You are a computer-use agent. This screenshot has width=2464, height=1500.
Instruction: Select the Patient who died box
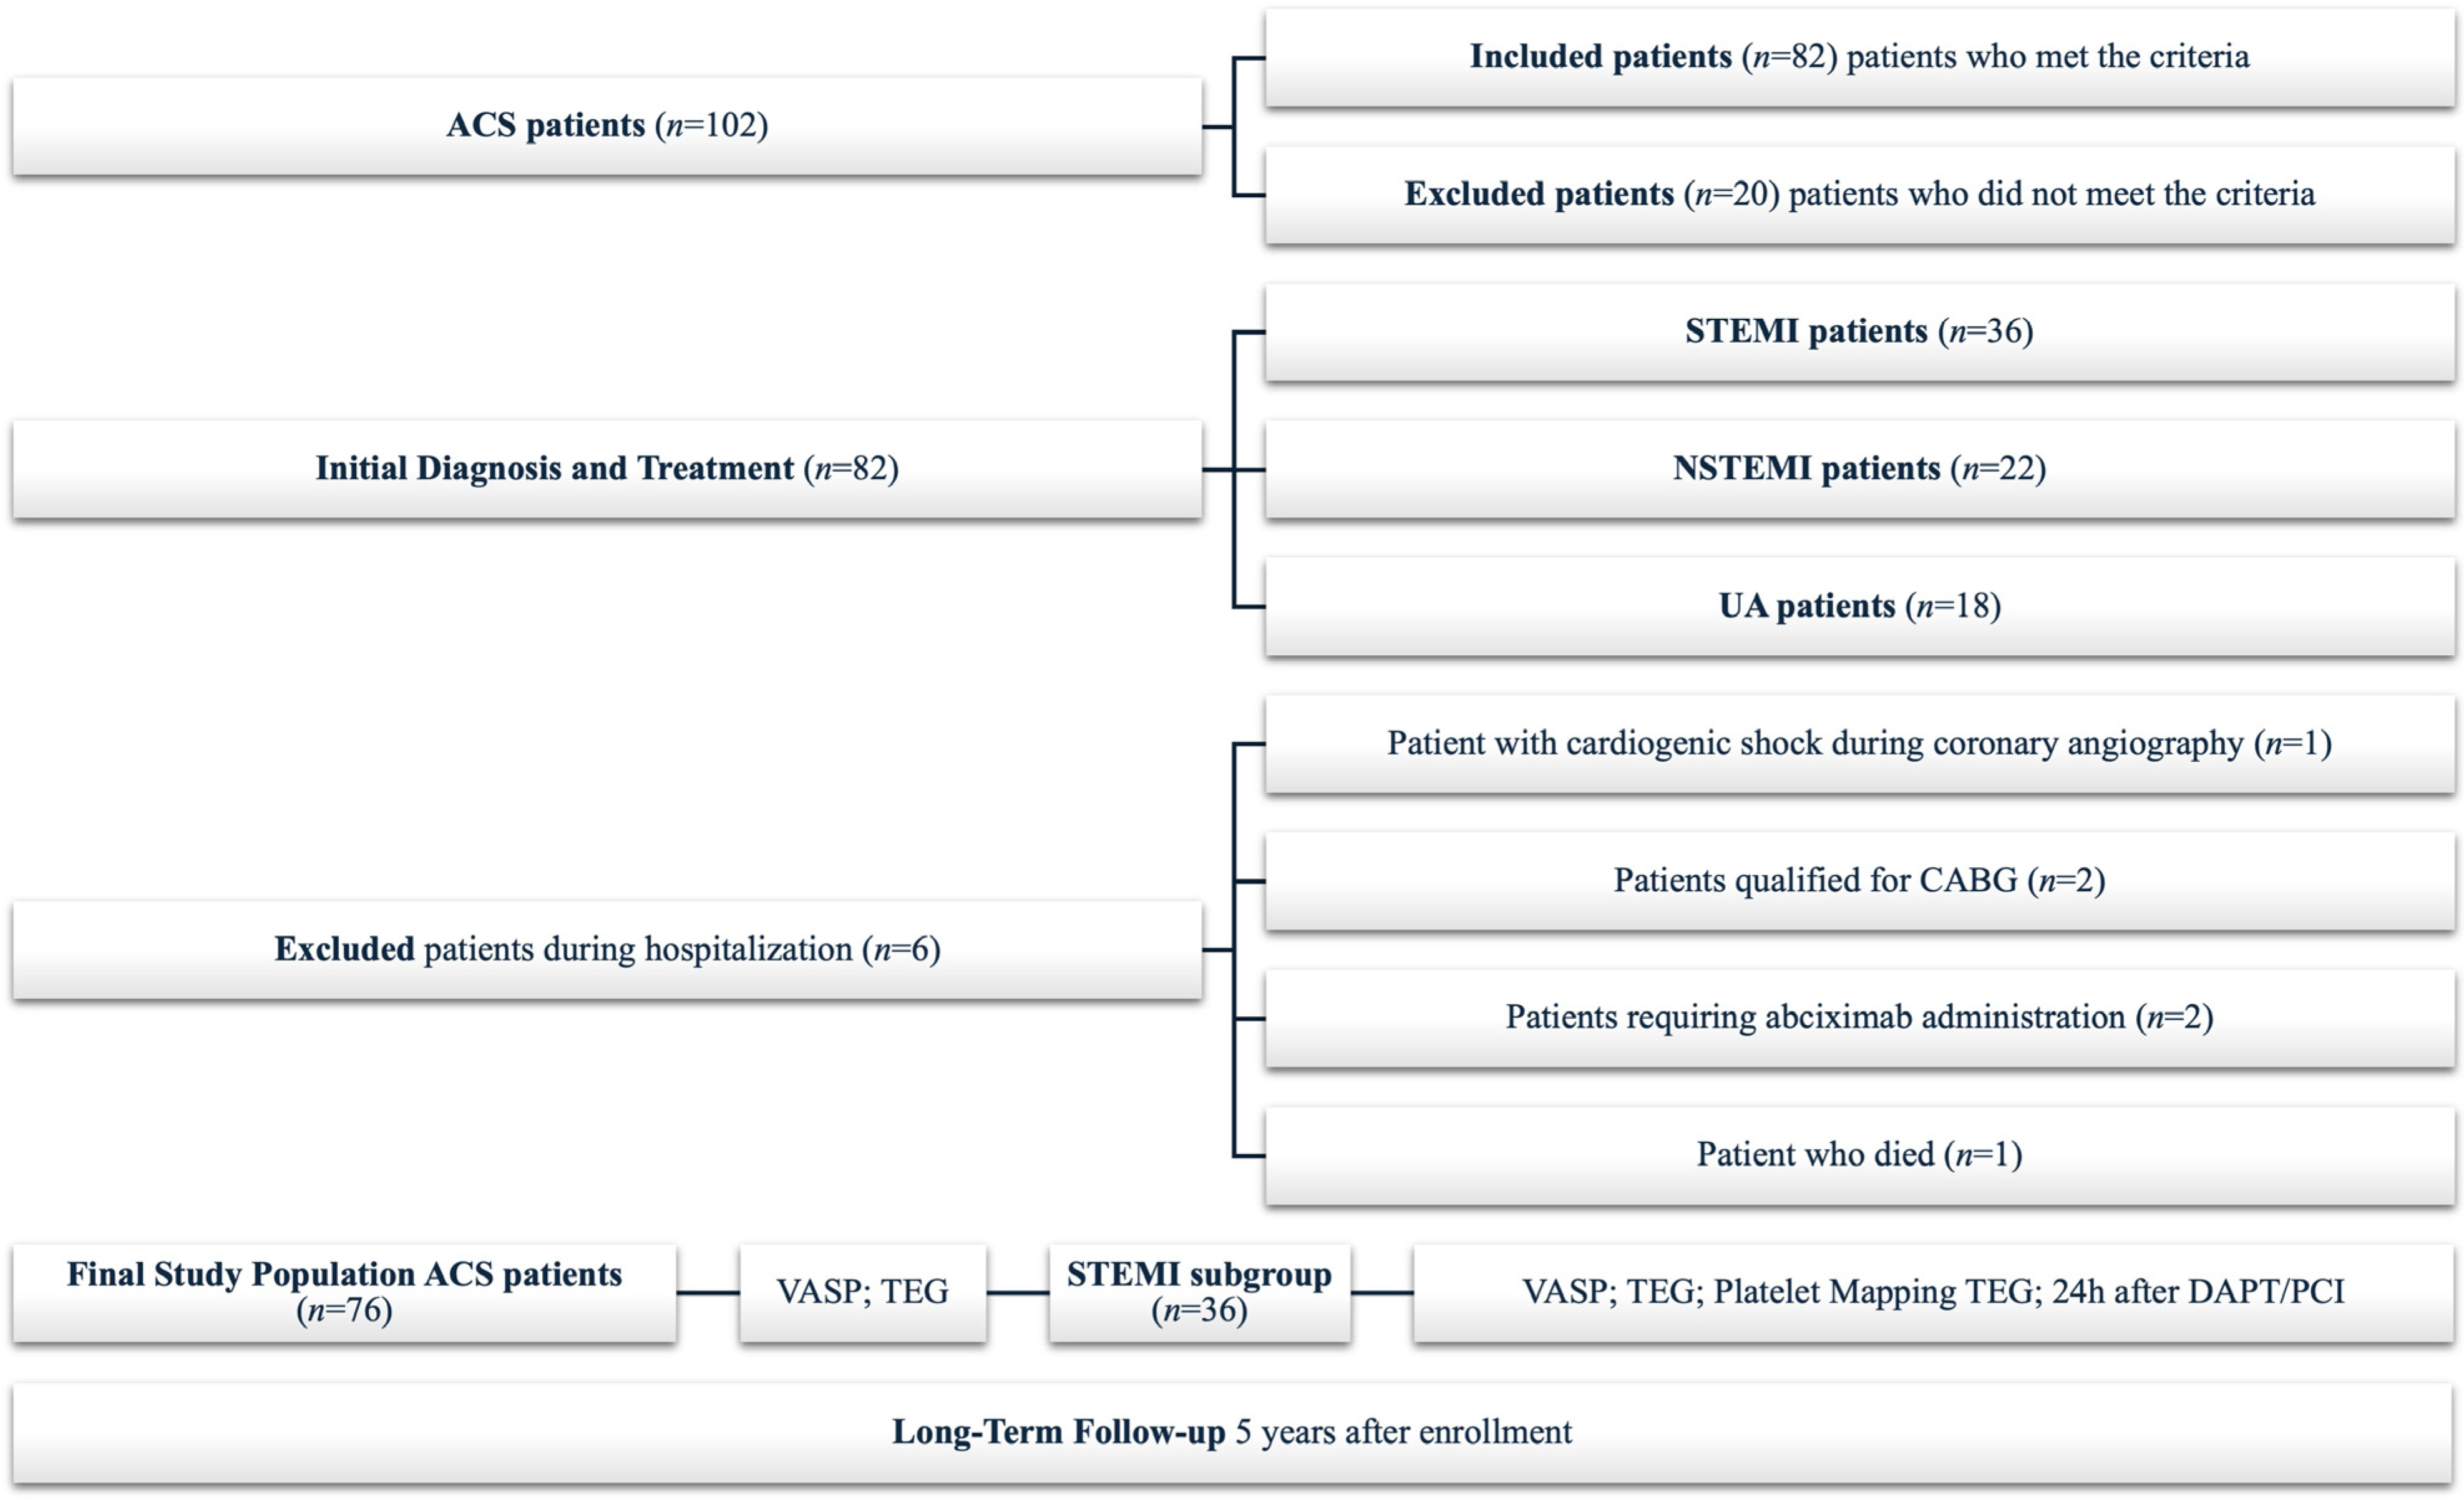(x=1859, y=1155)
